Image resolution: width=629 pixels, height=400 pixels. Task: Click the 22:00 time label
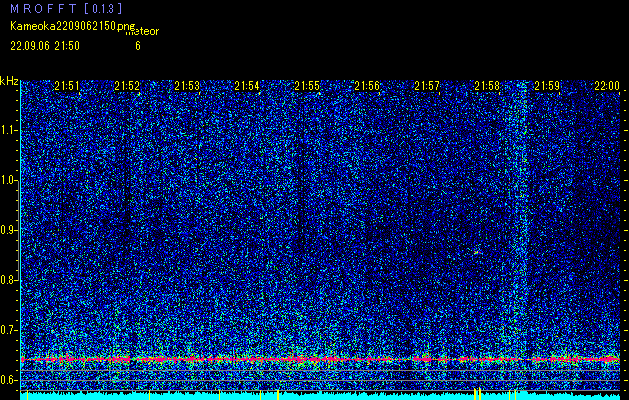607,86
